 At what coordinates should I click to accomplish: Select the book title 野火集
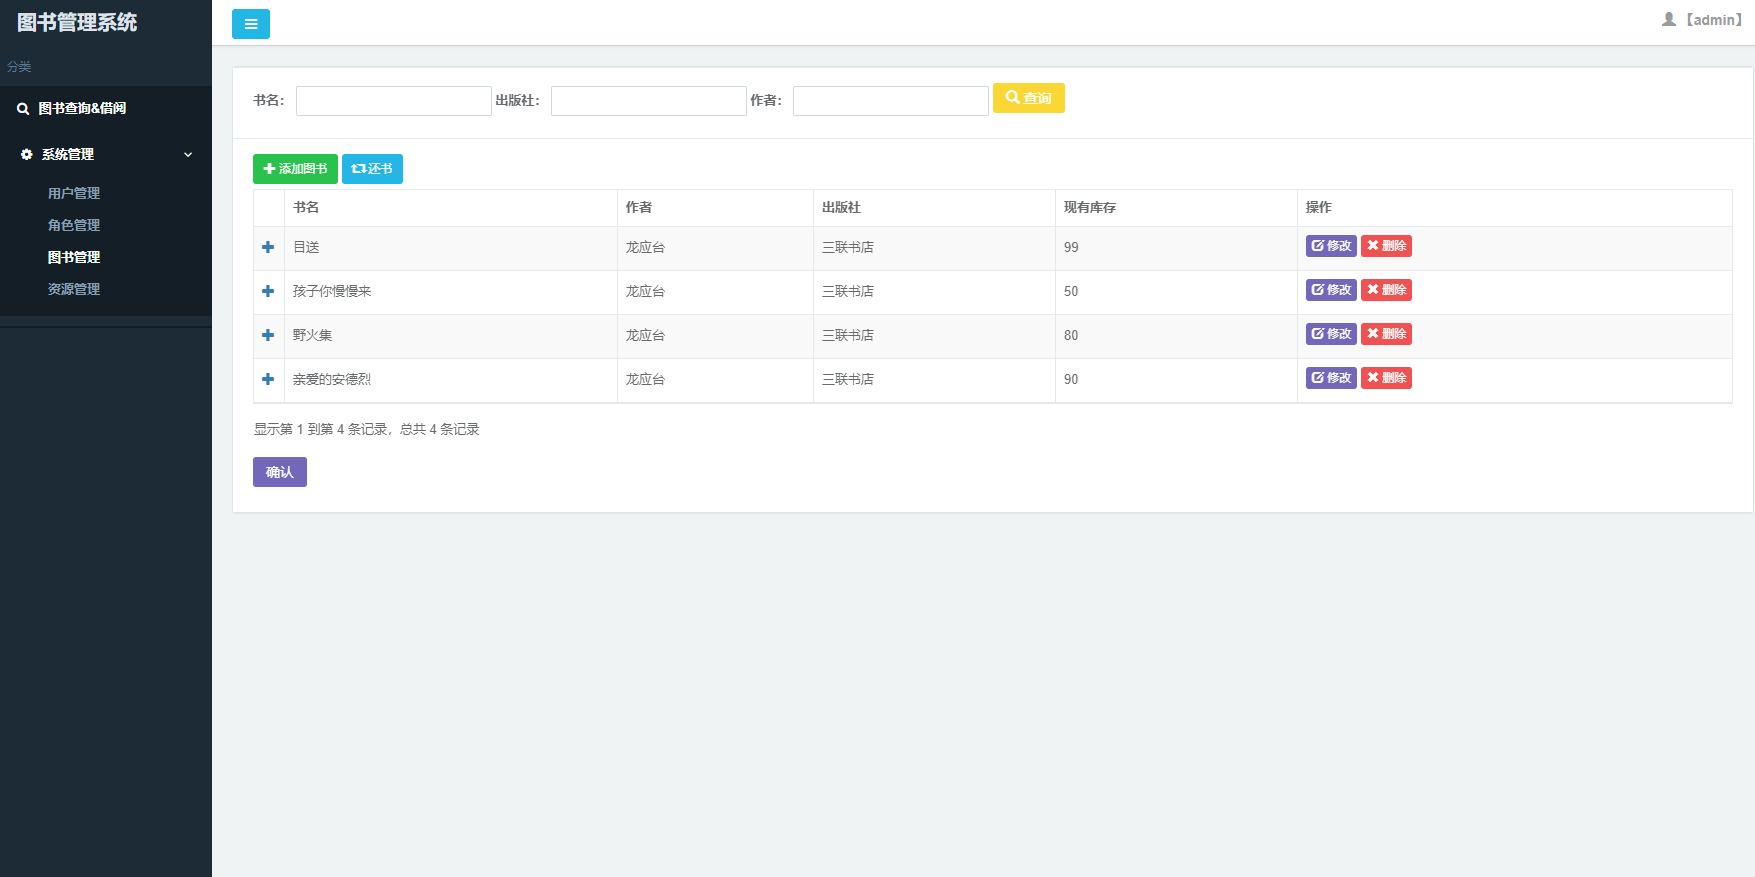pos(313,335)
